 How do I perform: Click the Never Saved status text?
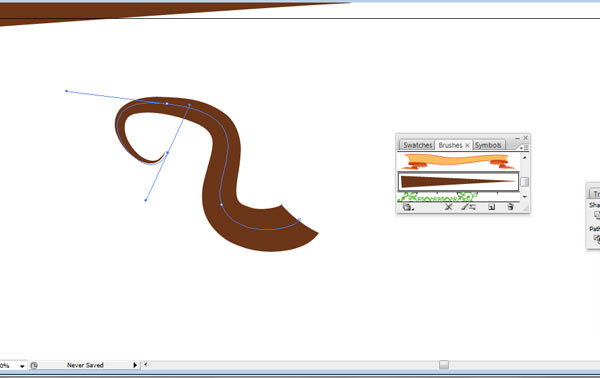point(85,365)
